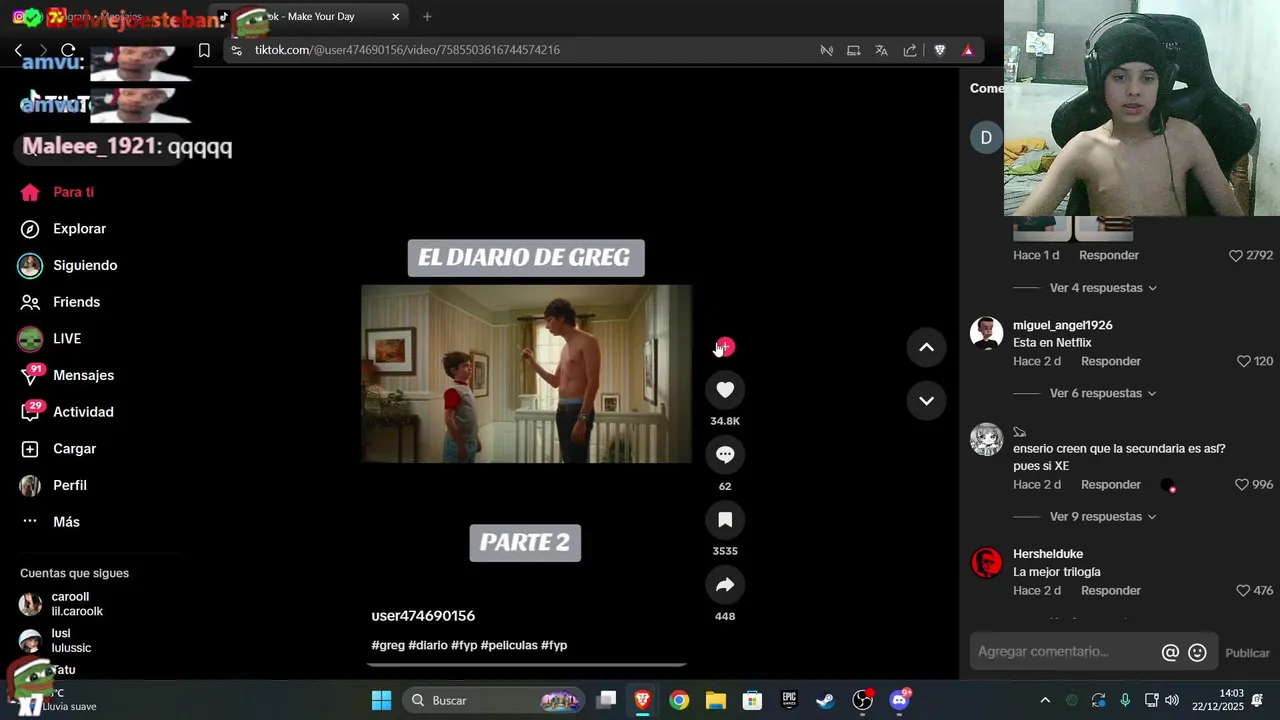This screenshot has width=1280, height=720.
Task: Share page link icon in address bar
Action: [x=910, y=50]
